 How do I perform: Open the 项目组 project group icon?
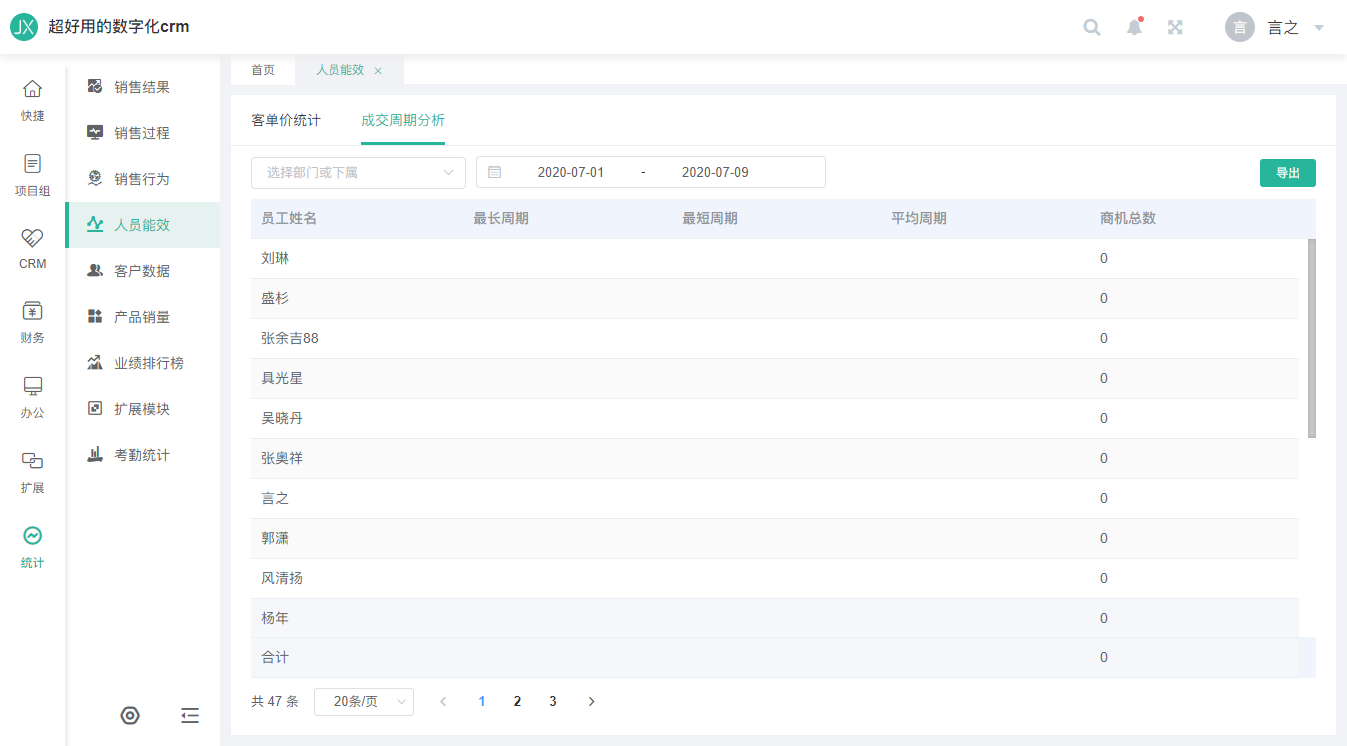33,173
